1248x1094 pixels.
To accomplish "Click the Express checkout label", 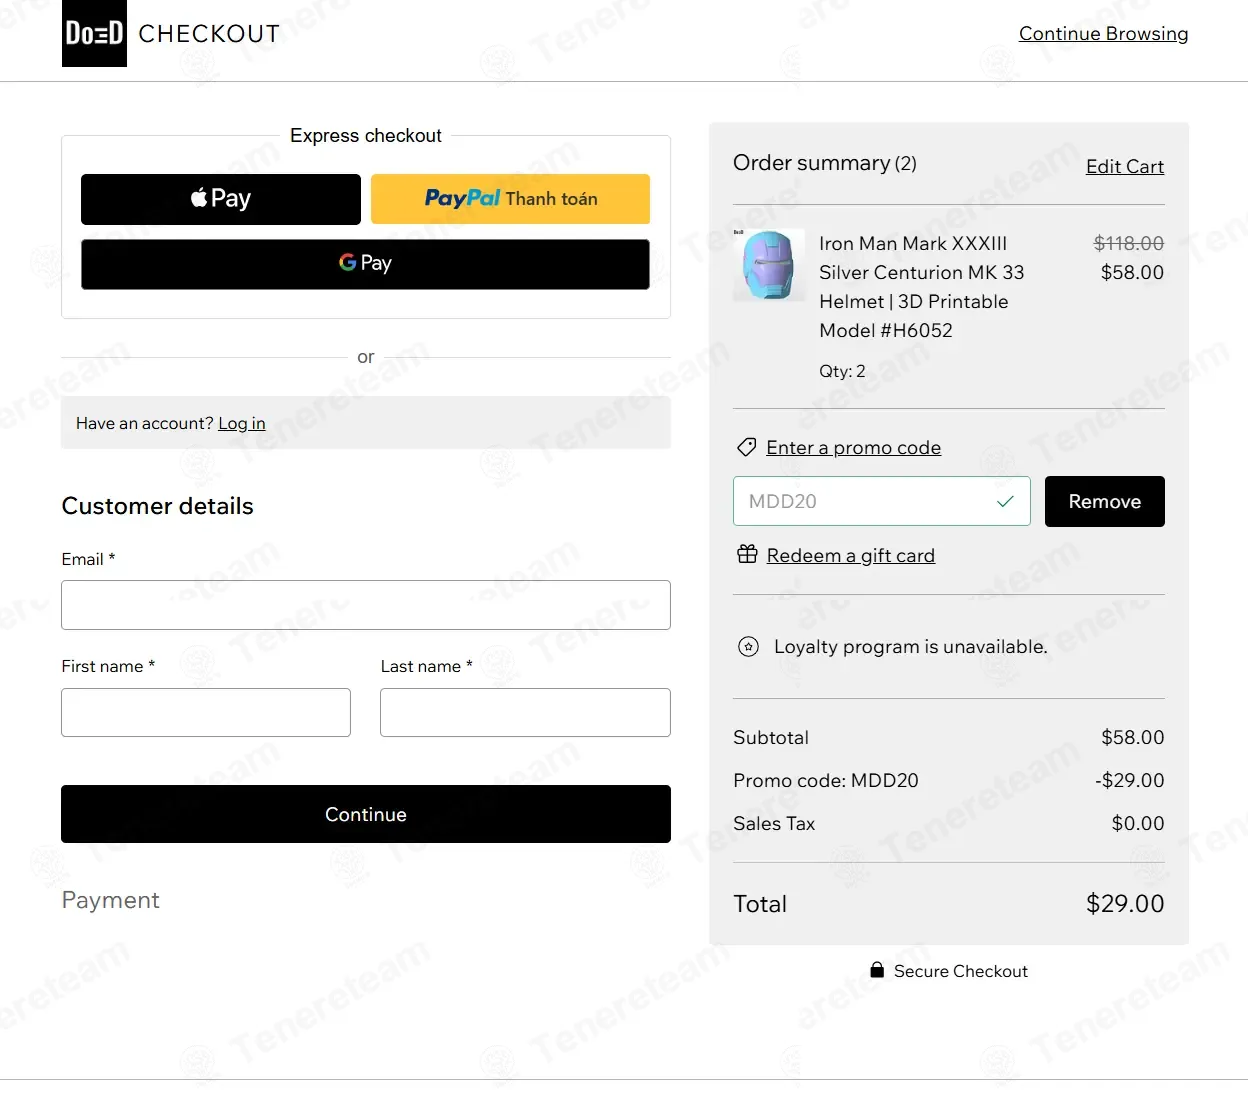I will pos(366,135).
